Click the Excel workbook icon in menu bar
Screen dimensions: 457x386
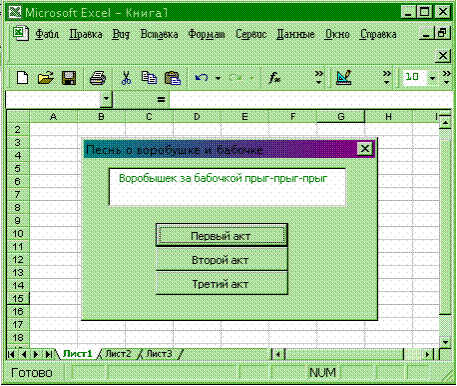[x=21, y=33]
